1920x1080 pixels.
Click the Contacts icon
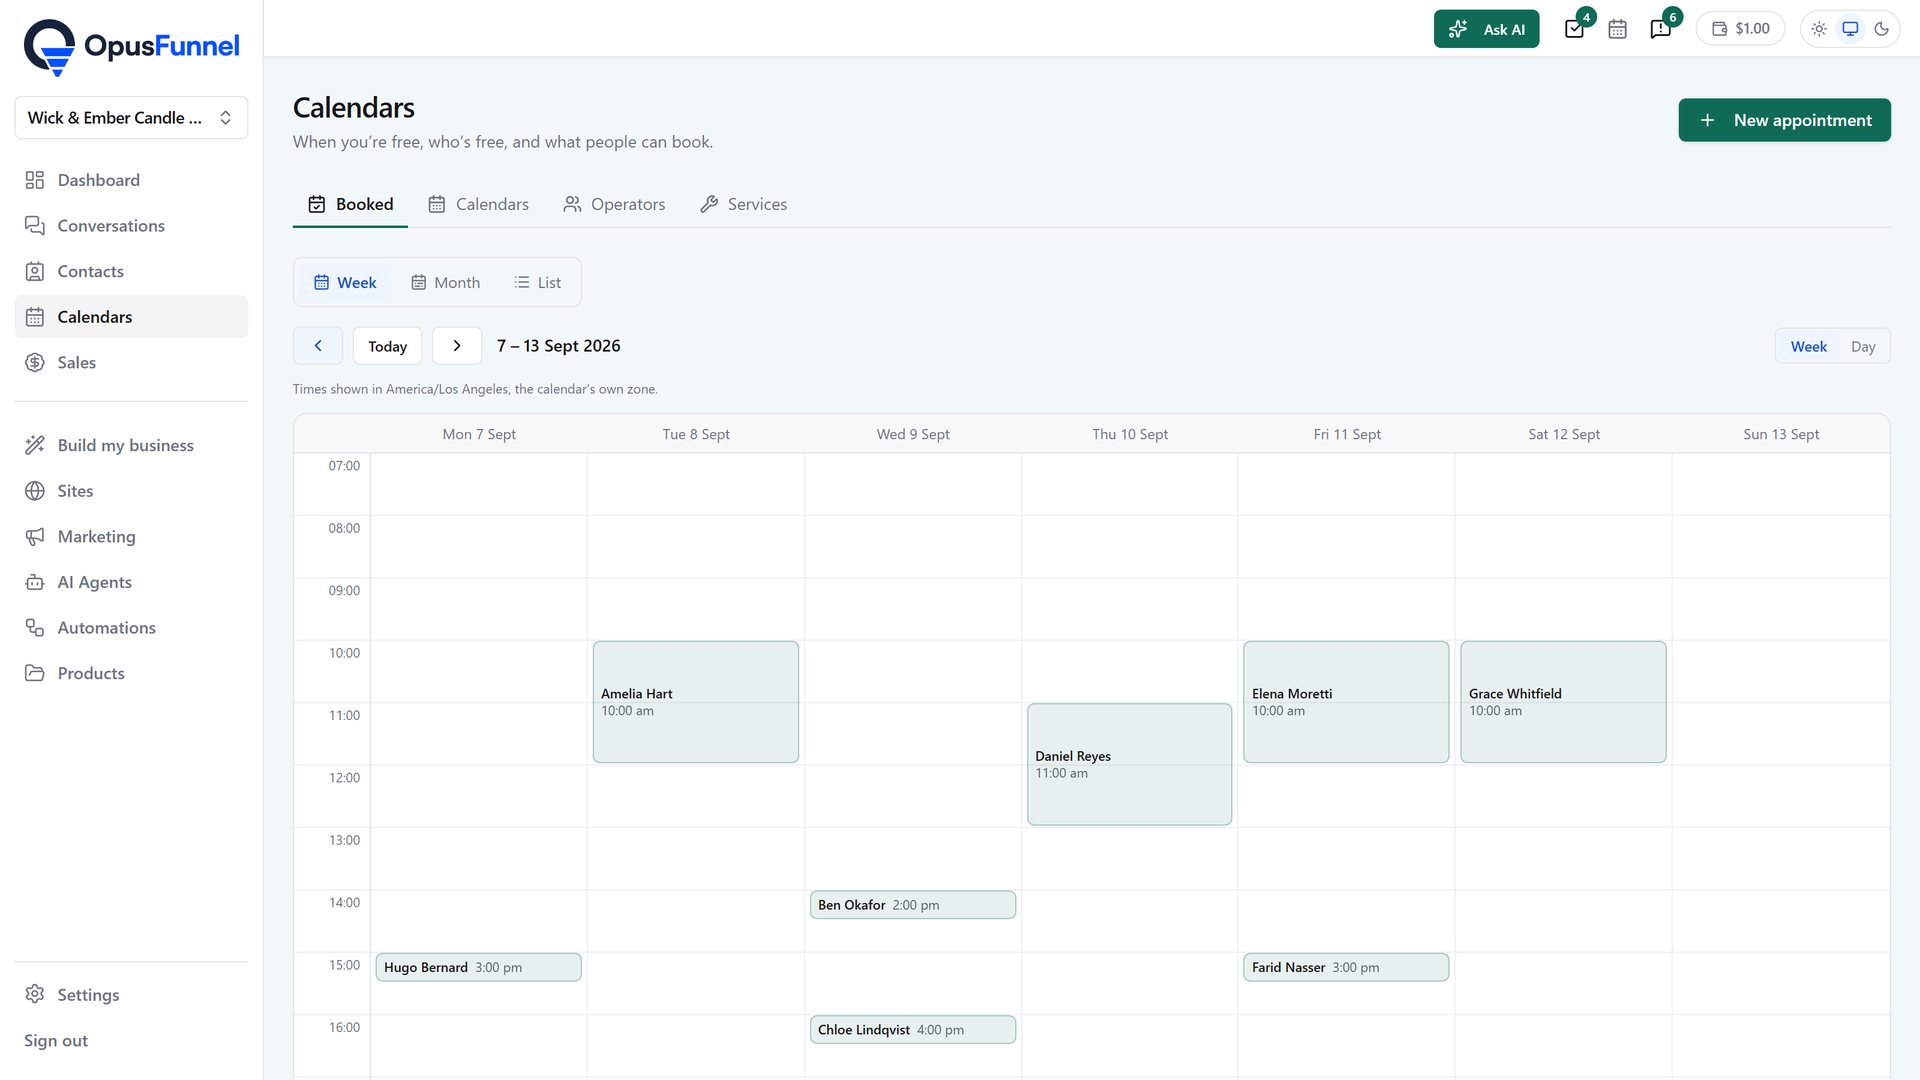point(35,271)
